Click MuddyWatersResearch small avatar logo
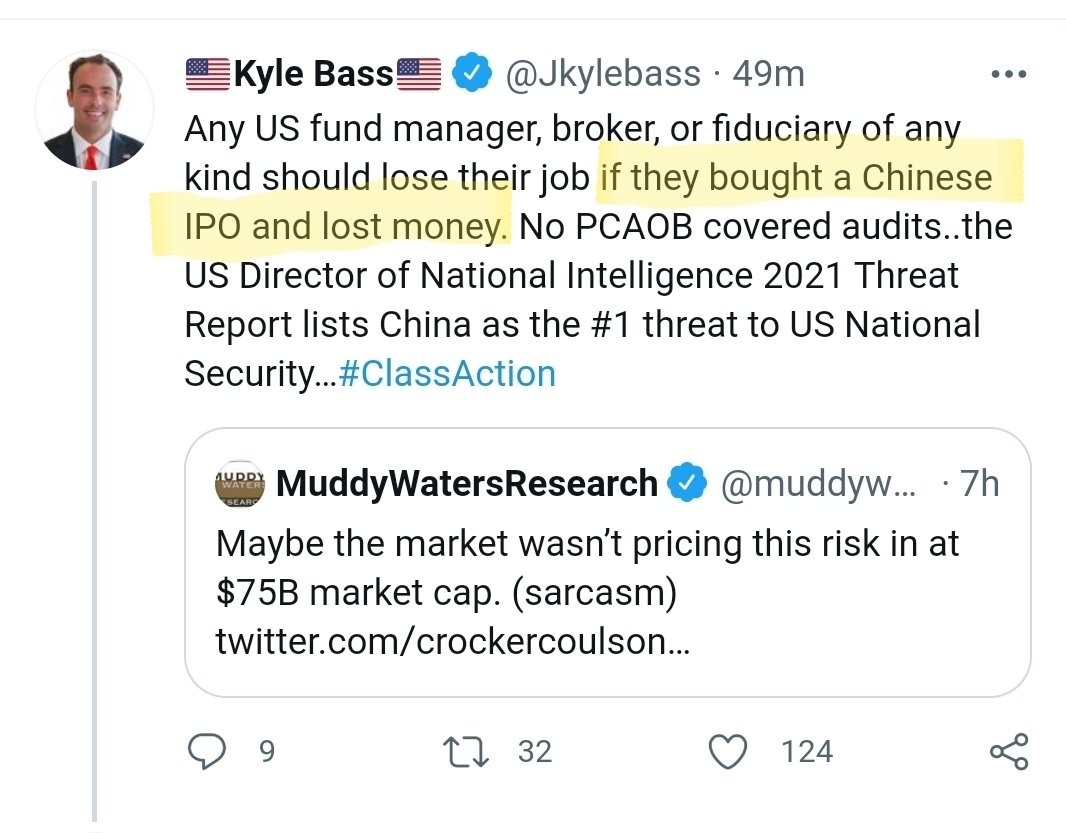Screen dimensions: 1066x833 pos(241,485)
